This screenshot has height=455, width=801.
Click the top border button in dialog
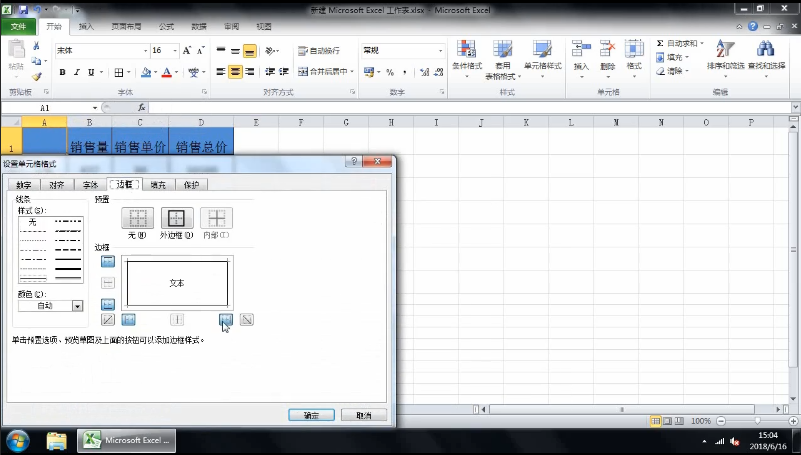[108, 261]
